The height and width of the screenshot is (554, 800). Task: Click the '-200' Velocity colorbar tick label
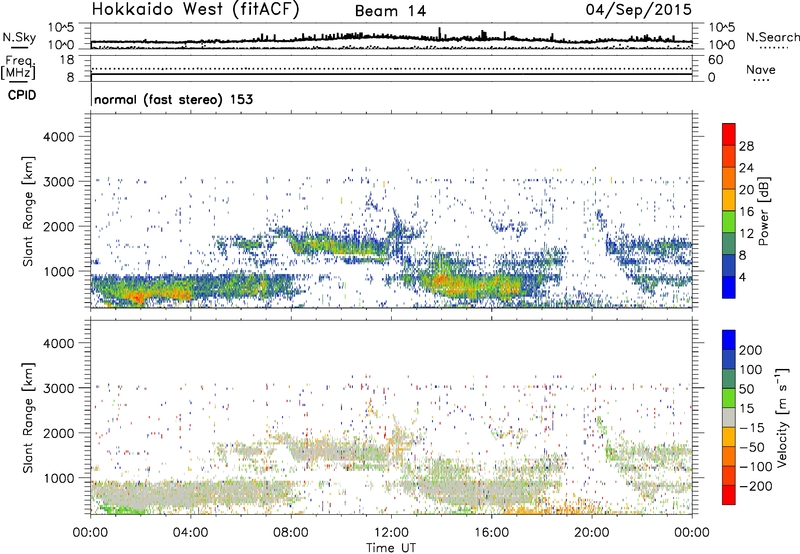pos(756,486)
